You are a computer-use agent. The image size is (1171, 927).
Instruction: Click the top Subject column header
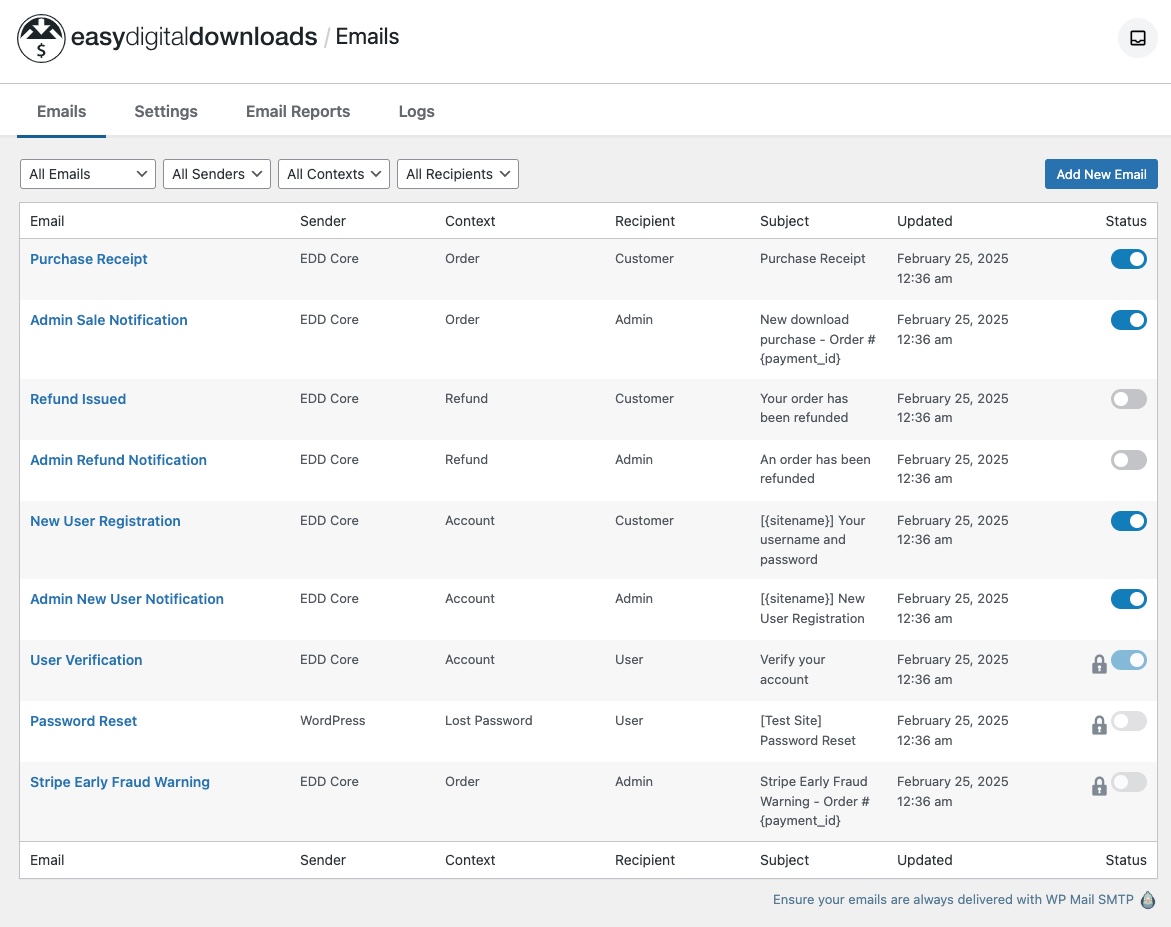pos(784,221)
